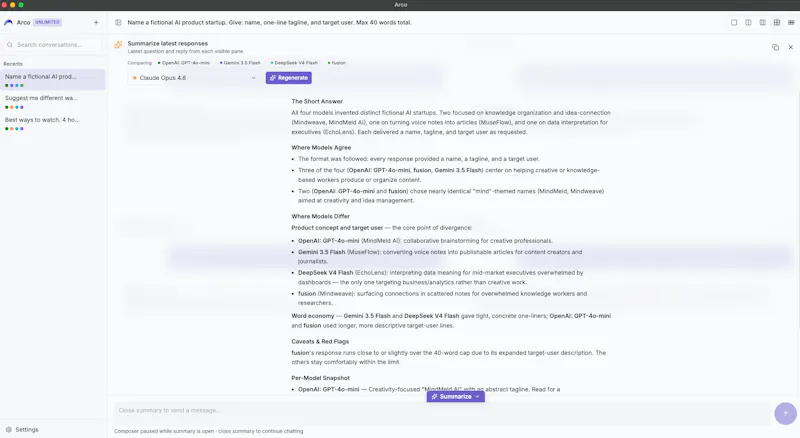Click the OpenAI: GPT-4o-mini comparing chip

tap(184, 63)
